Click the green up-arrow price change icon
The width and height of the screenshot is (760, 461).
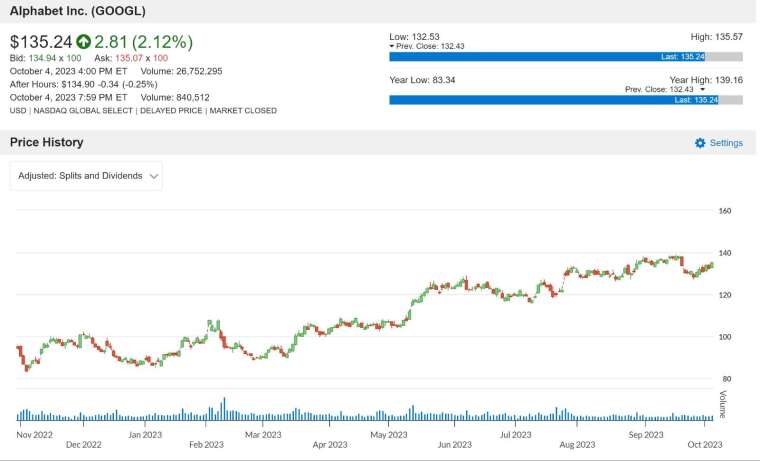pyautogui.click(x=83, y=42)
